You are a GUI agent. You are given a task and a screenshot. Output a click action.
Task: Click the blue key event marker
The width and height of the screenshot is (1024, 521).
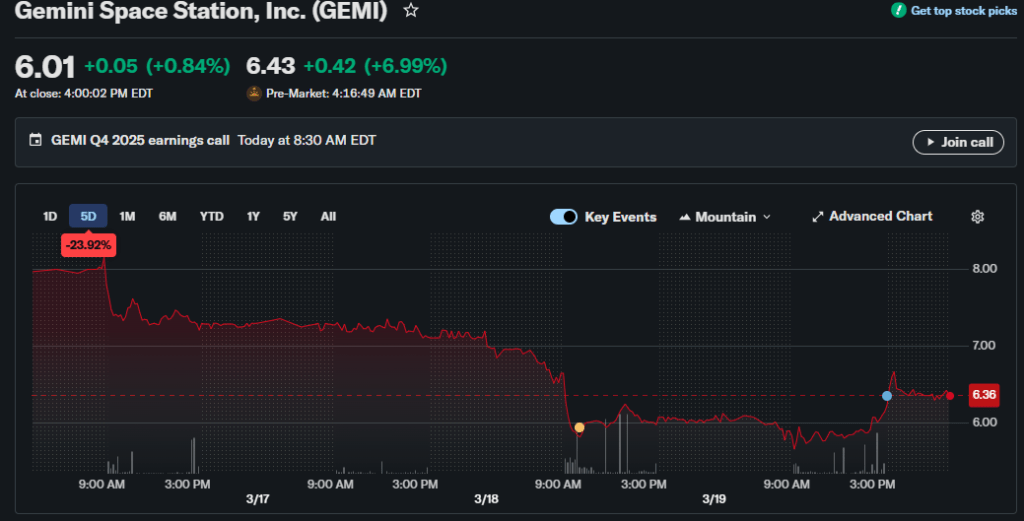pyautogui.click(x=887, y=396)
